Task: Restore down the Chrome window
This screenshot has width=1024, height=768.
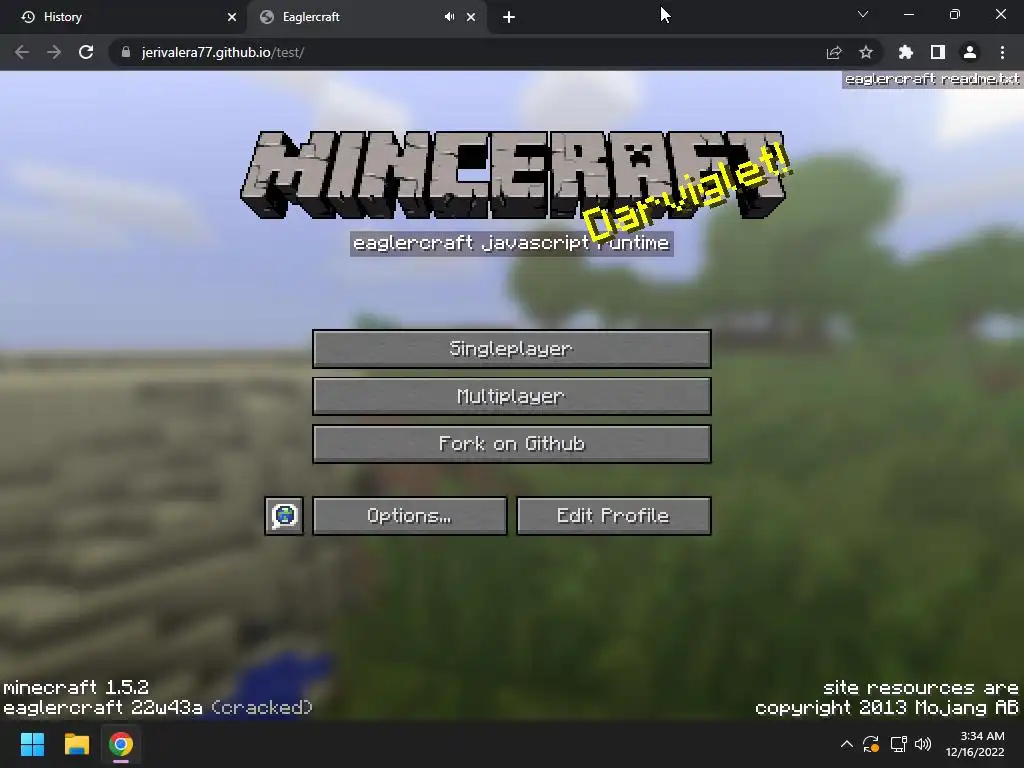Action: 955,14
